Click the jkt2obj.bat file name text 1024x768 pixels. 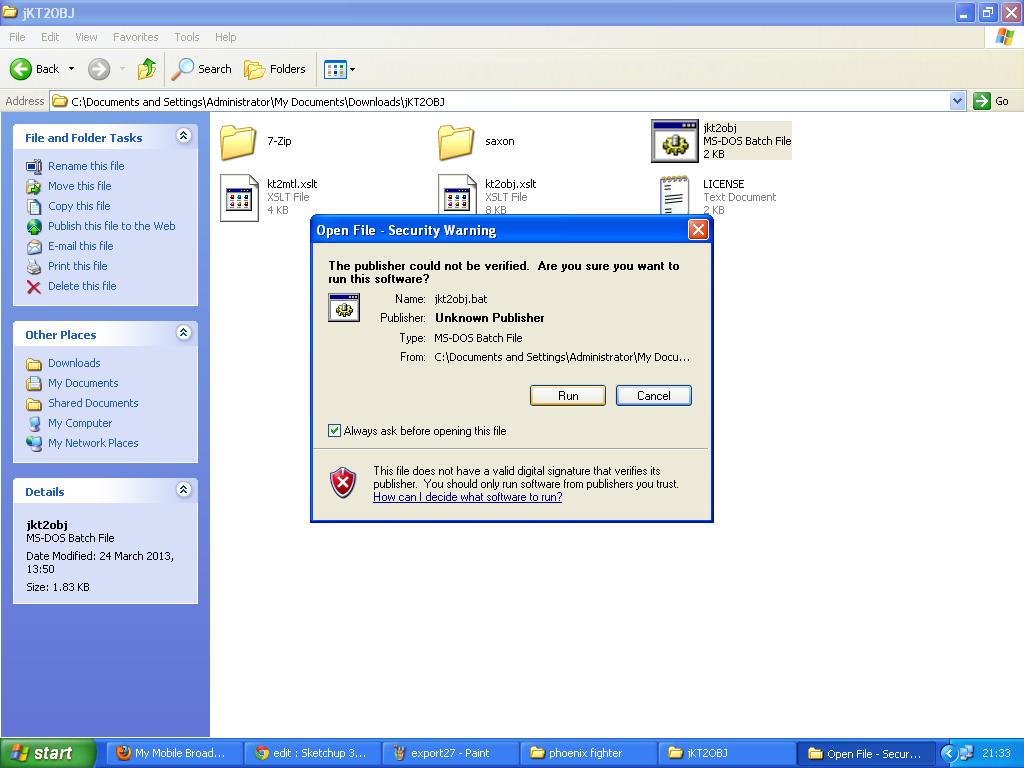coord(460,299)
